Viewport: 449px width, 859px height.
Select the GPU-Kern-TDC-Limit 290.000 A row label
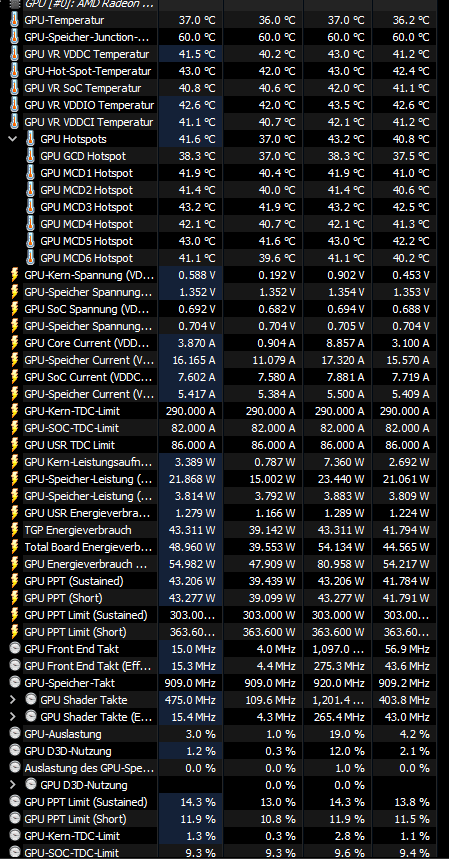click(x=72, y=411)
